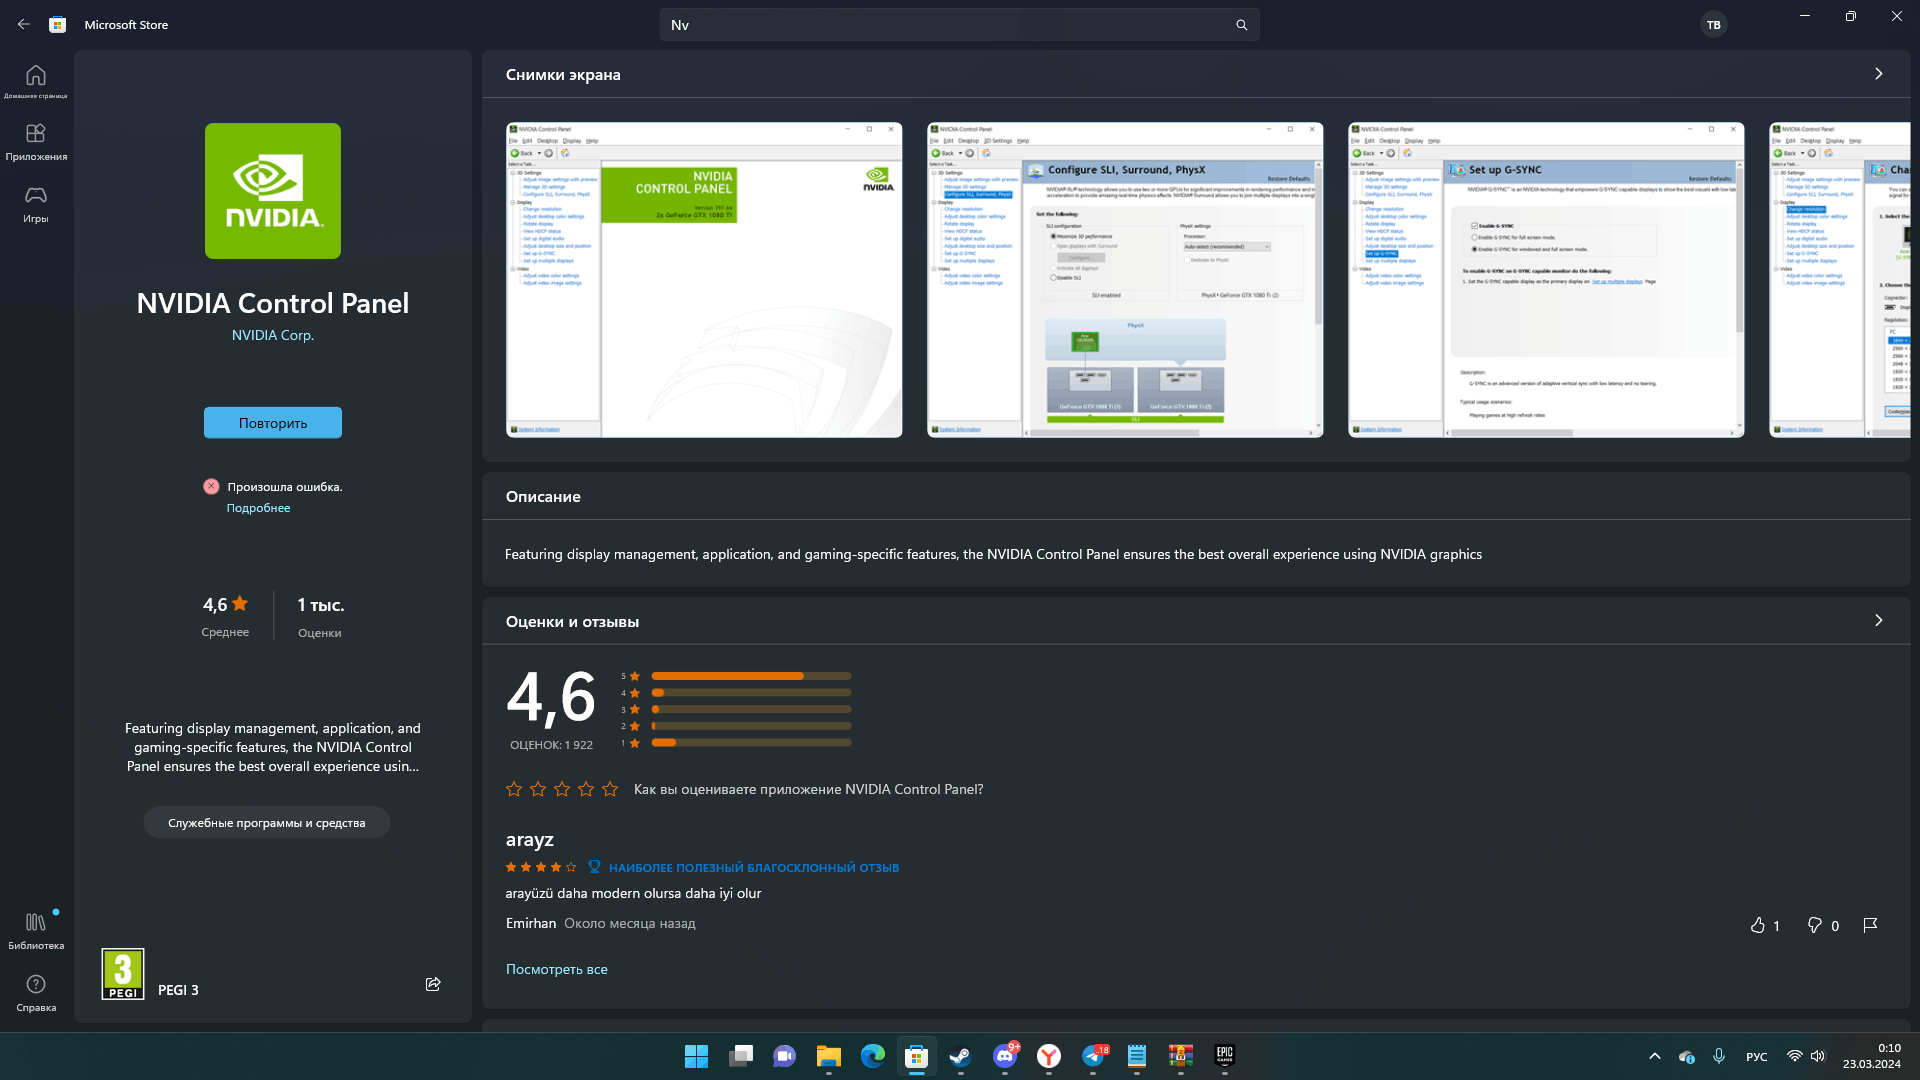The width and height of the screenshot is (1920, 1080).
Task: Rate the app three stars
Action: (x=562, y=789)
